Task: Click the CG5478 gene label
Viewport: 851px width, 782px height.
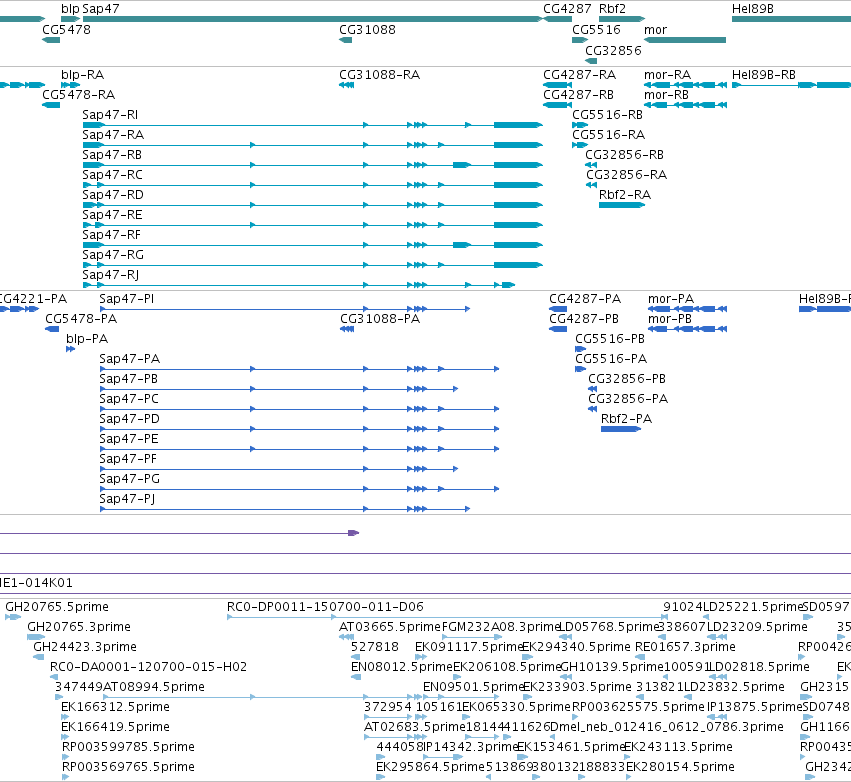Action: click(66, 30)
